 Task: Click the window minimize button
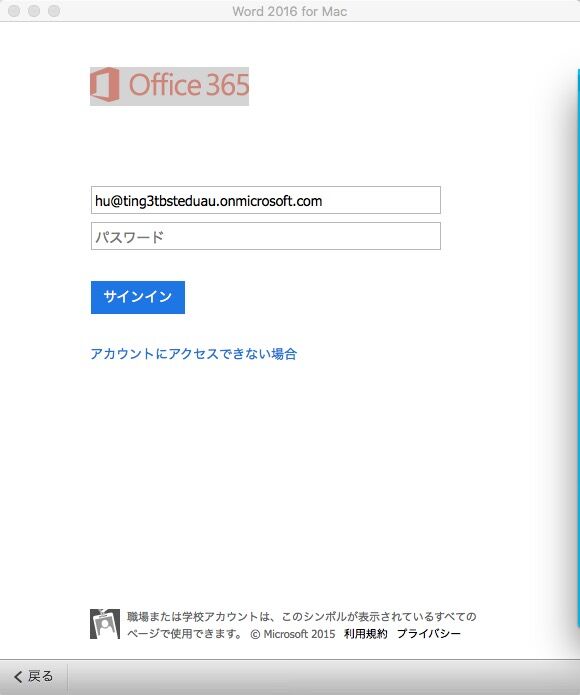[x=34, y=11]
